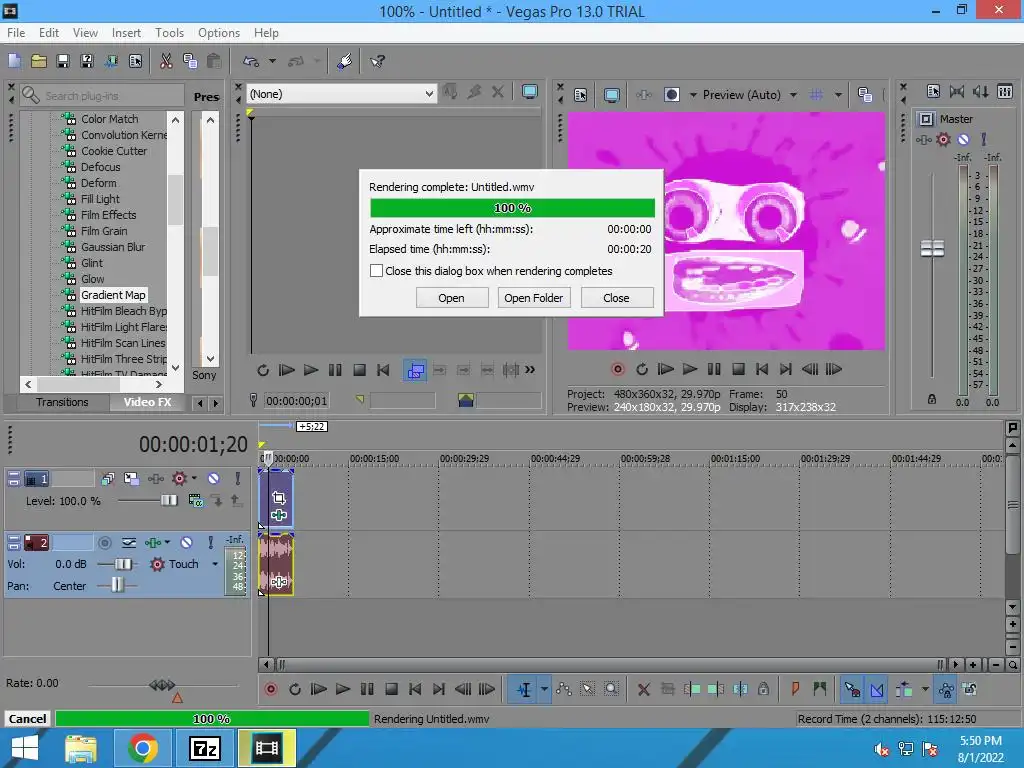
Task: Click Go to Start in trimmer transport
Action: coord(383,370)
